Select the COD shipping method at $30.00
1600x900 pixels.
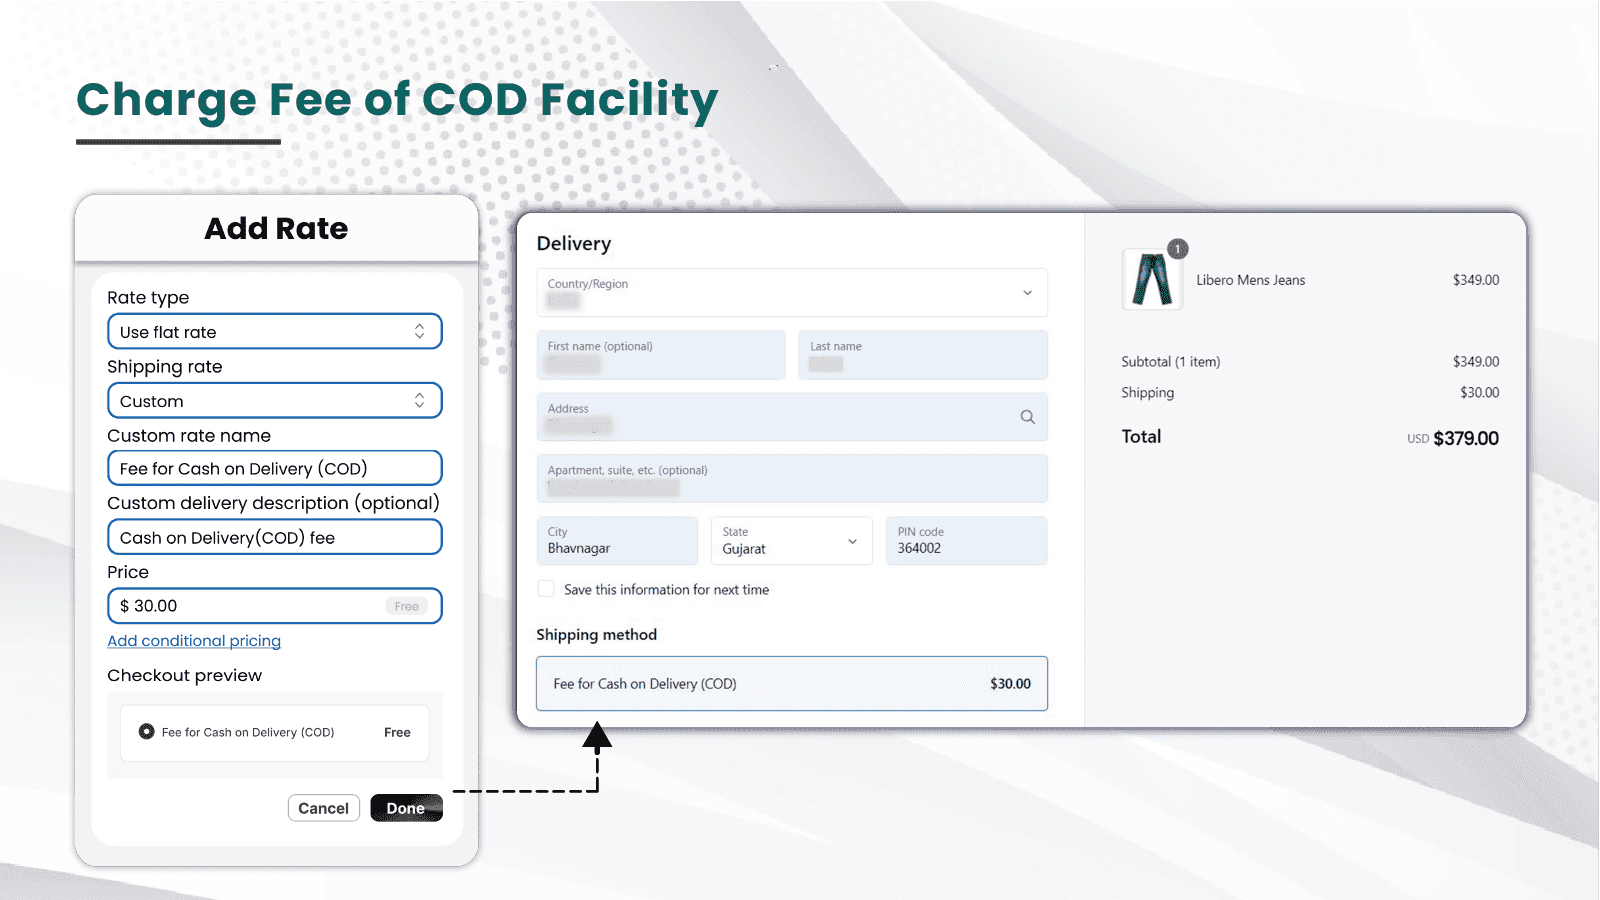(791, 684)
